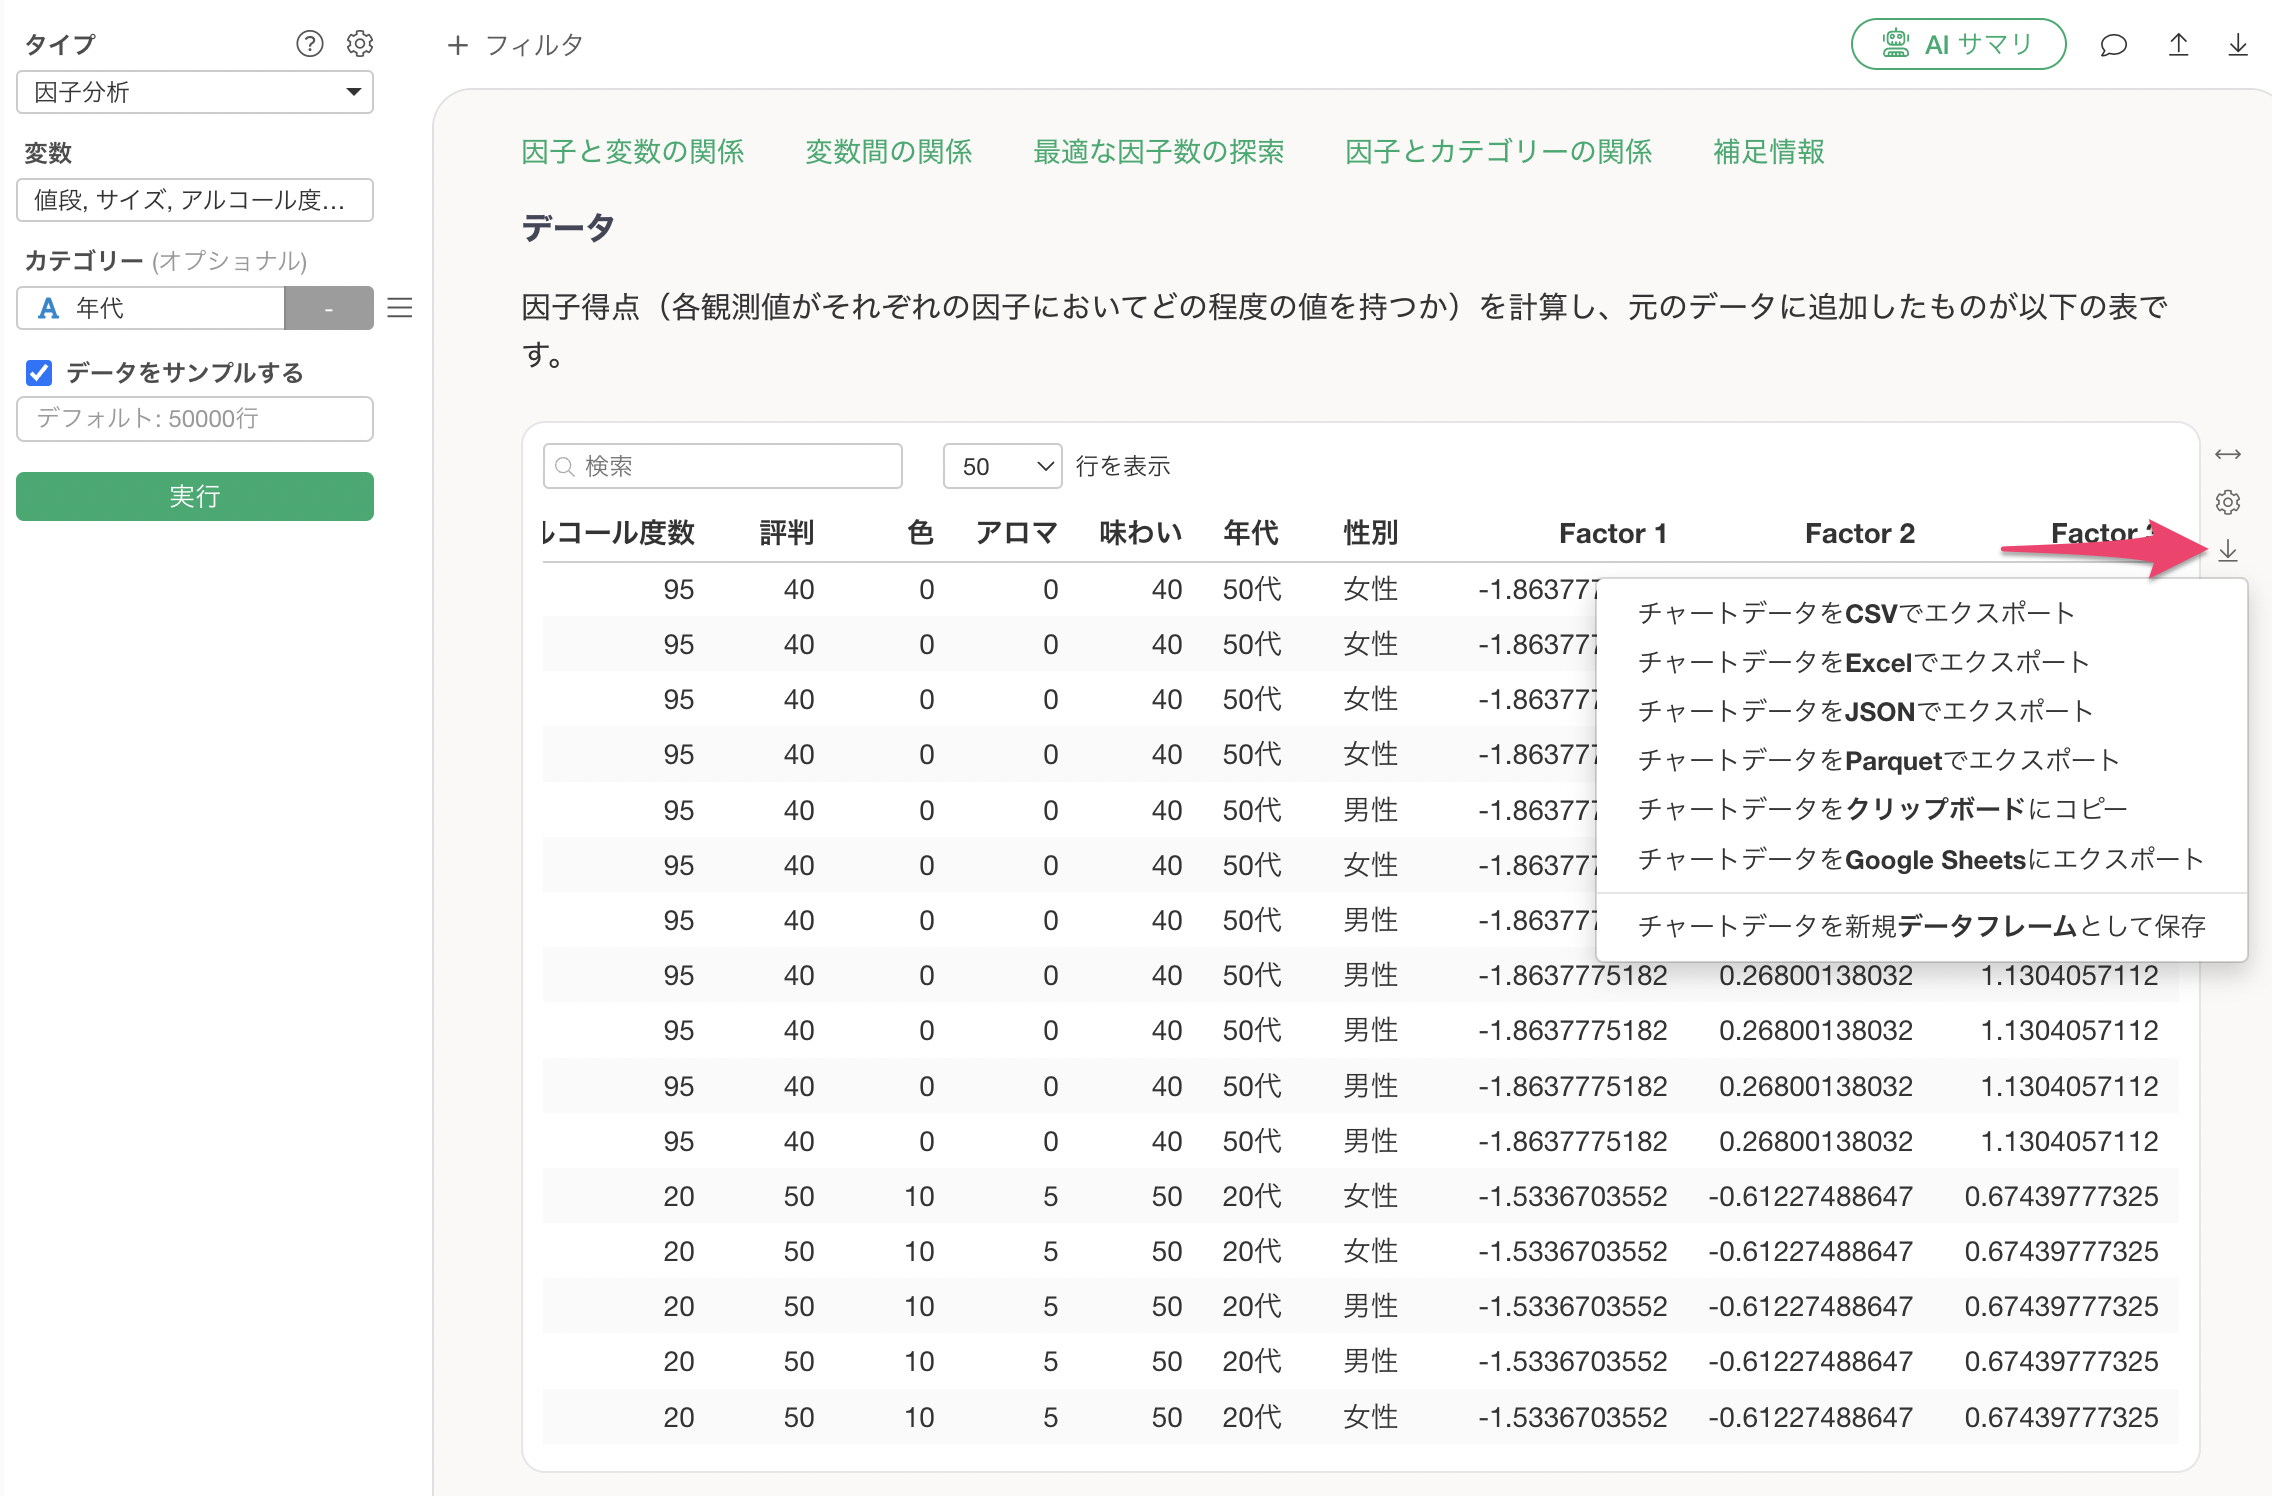Toggle table width expand arrows icon
The height and width of the screenshot is (1496, 2272).
2228,454
